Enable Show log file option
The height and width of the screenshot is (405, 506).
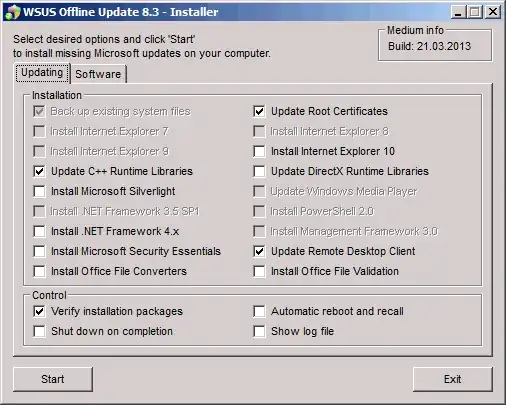259,331
